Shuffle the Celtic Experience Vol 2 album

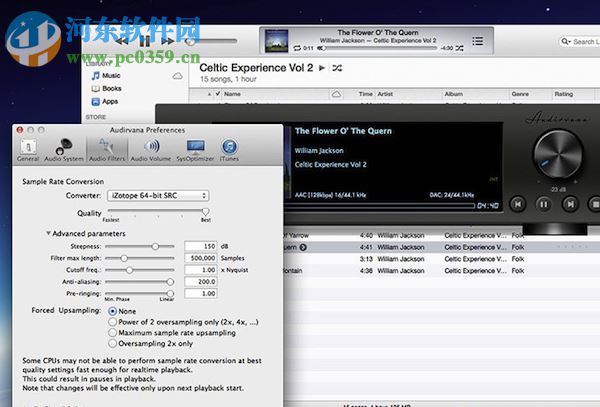[x=337, y=68]
